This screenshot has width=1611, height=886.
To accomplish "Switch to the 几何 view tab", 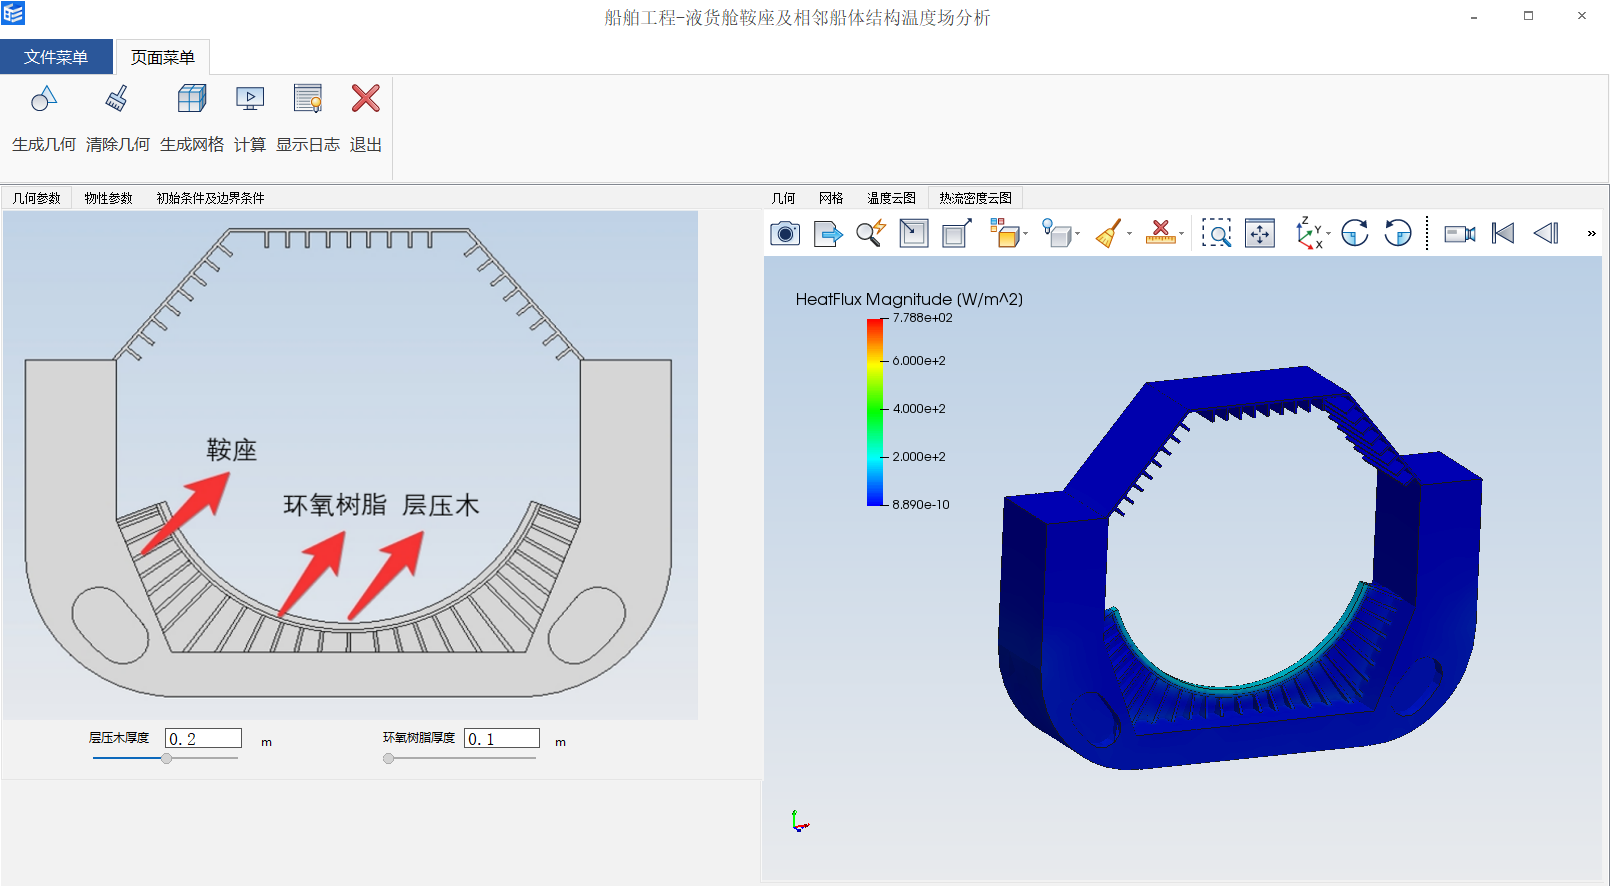I will tap(783, 198).
